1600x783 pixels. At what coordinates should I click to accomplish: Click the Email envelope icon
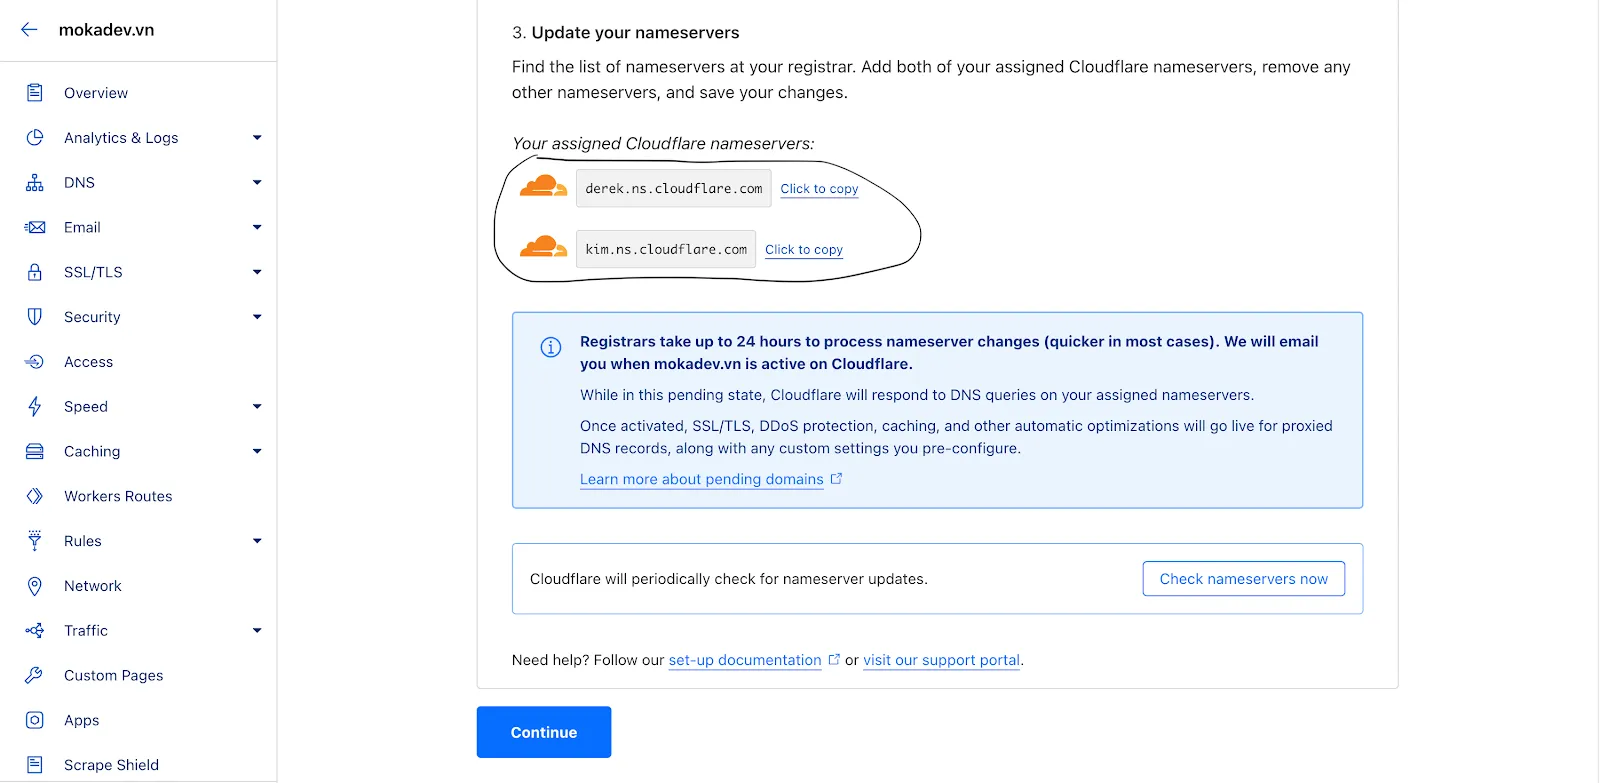(x=35, y=228)
